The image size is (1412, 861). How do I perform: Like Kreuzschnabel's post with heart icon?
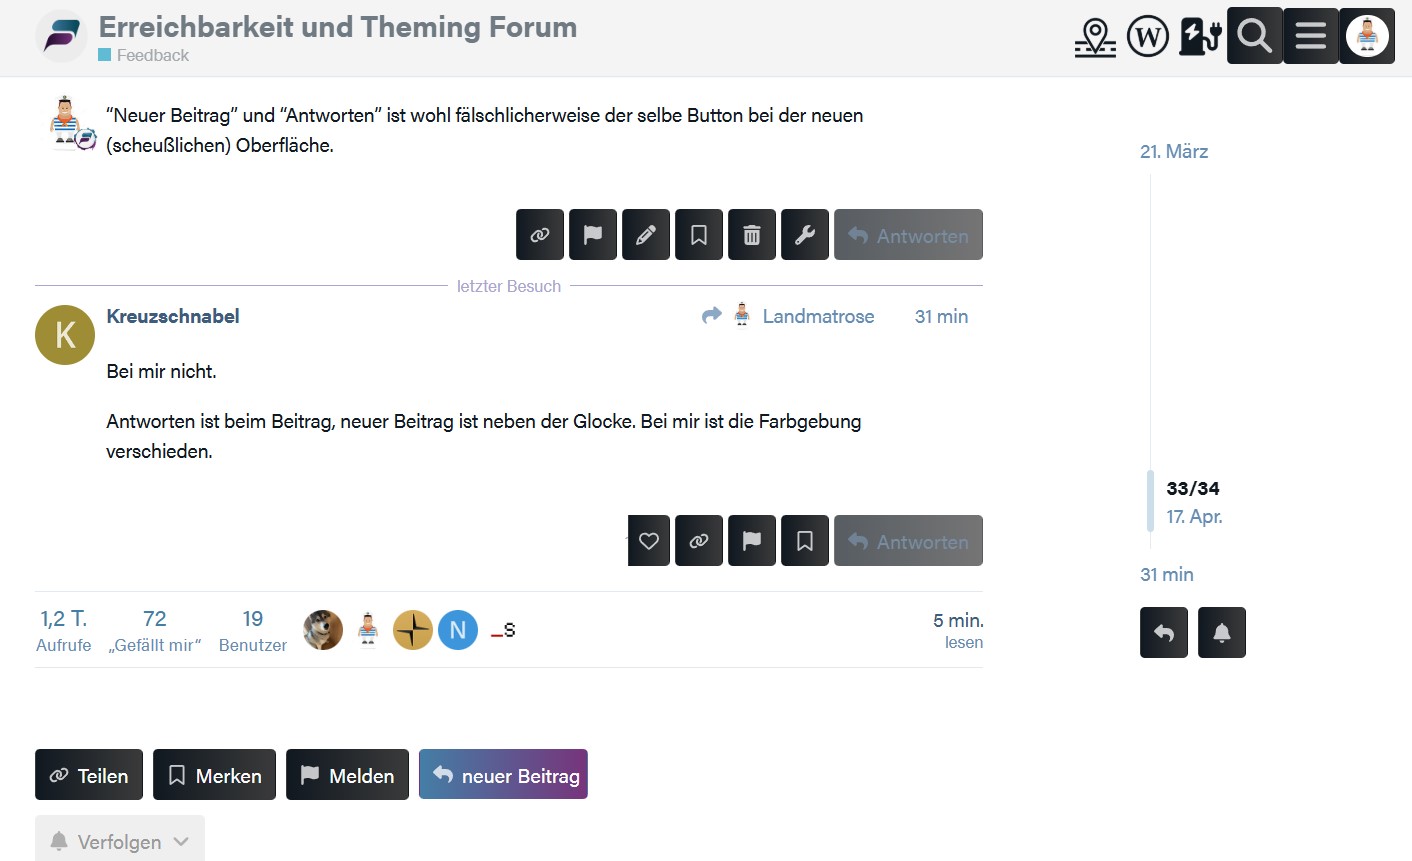[649, 541]
